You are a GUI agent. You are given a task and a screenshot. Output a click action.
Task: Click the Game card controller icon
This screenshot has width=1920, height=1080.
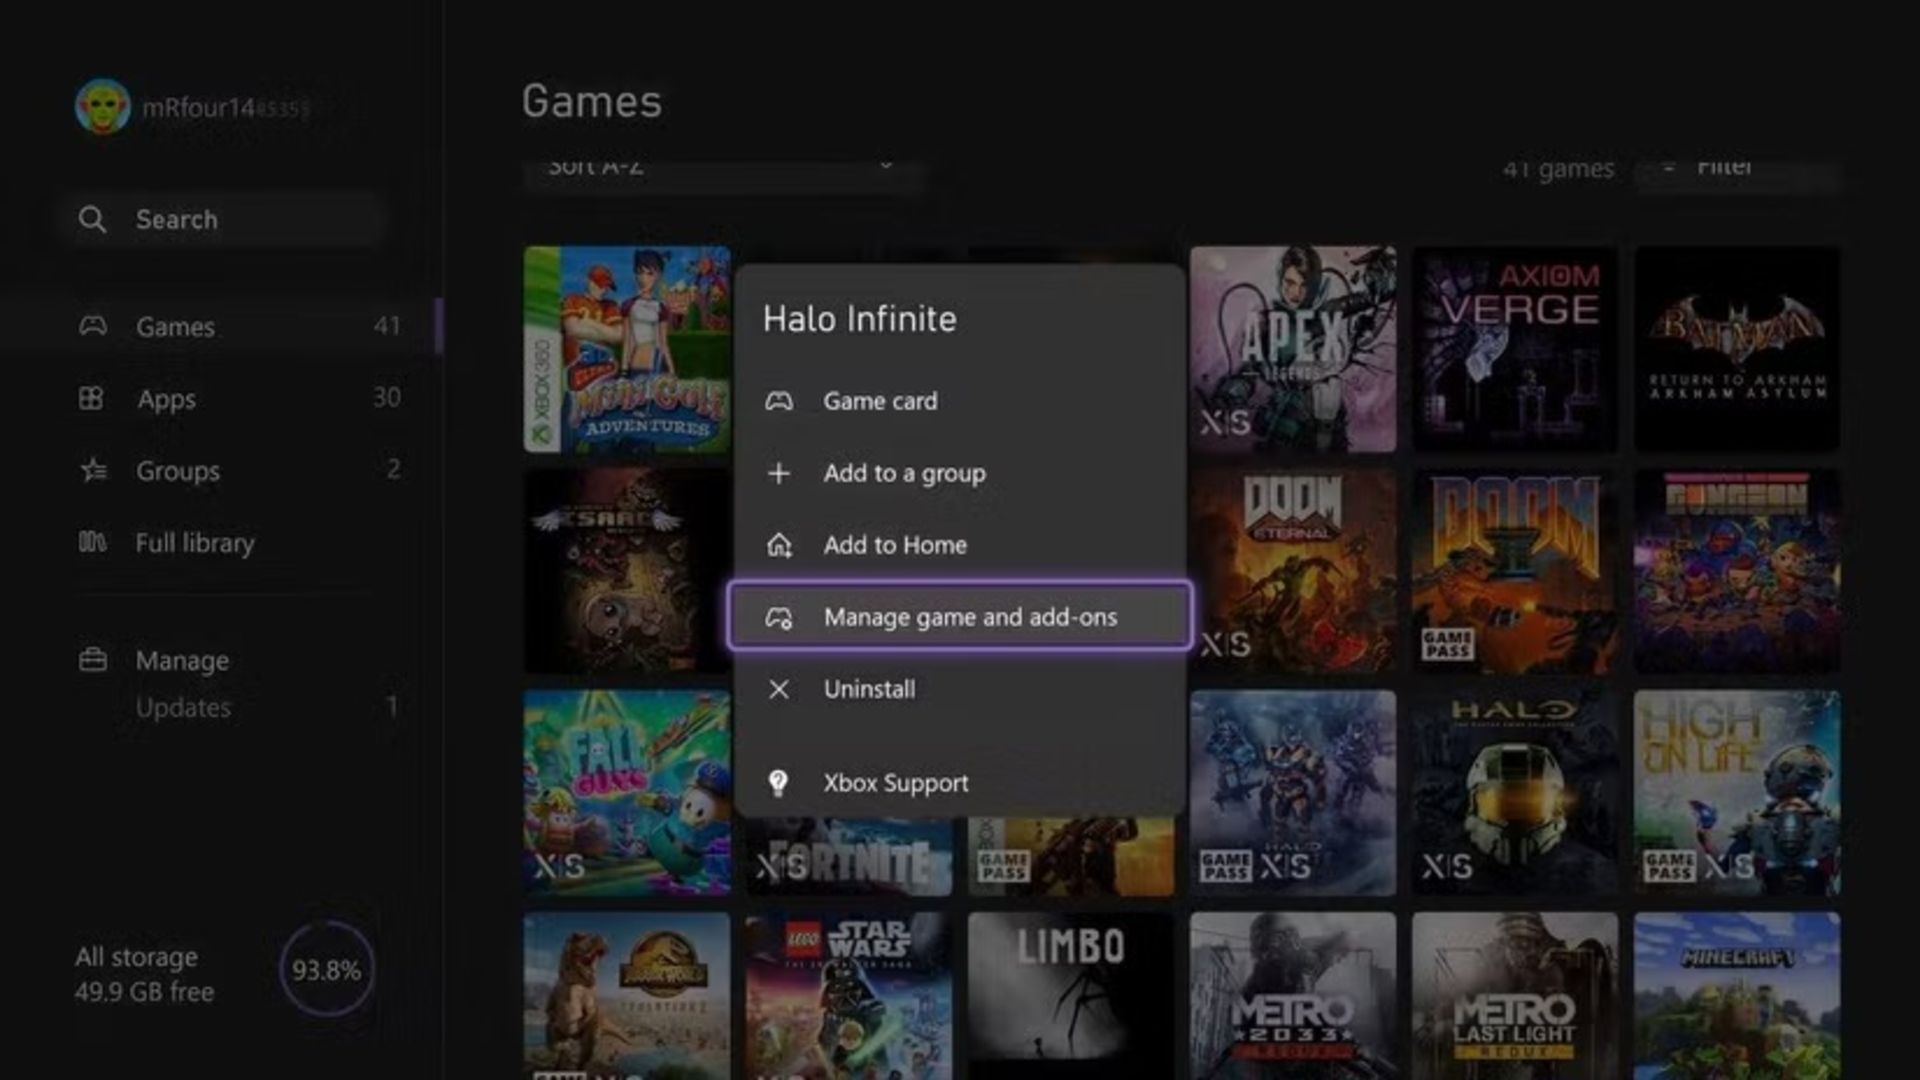click(x=779, y=401)
